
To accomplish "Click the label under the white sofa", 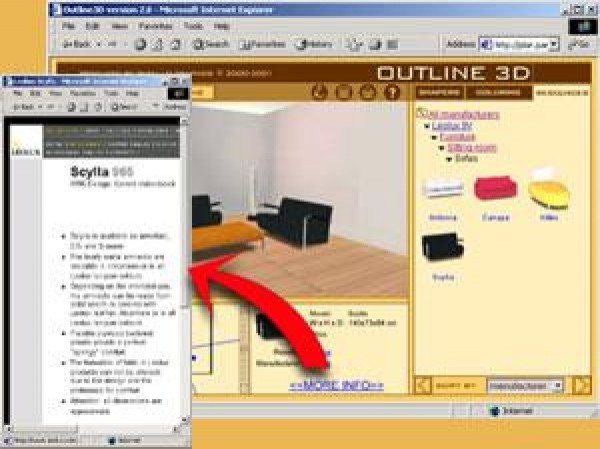I will (443, 218).
